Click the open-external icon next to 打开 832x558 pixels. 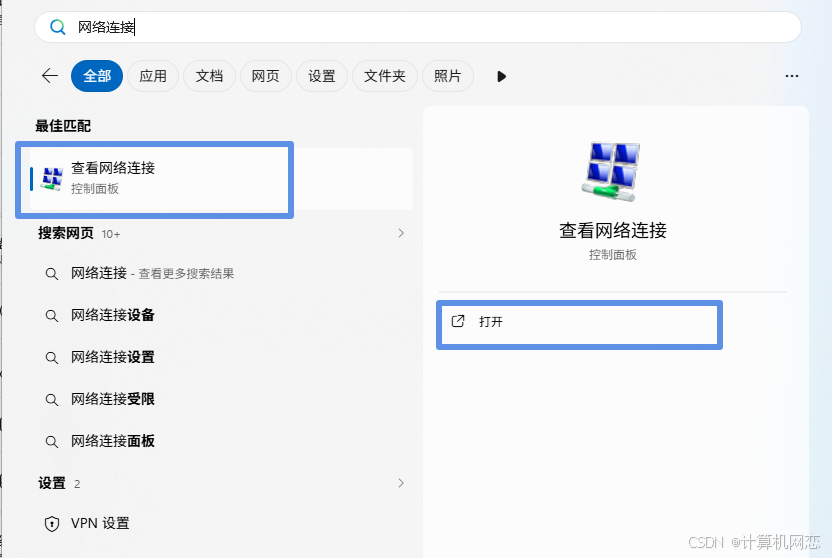pyautogui.click(x=458, y=321)
